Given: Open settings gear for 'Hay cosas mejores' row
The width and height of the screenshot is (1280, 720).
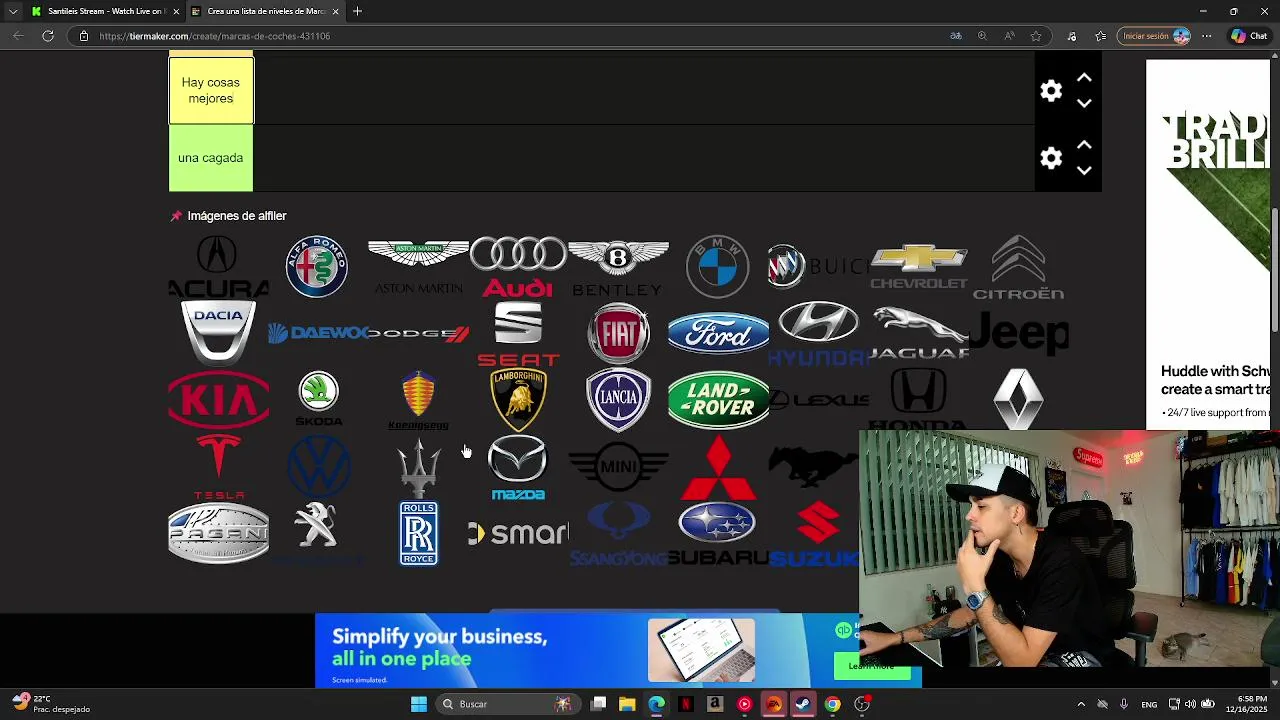Looking at the screenshot, I should (x=1051, y=91).
